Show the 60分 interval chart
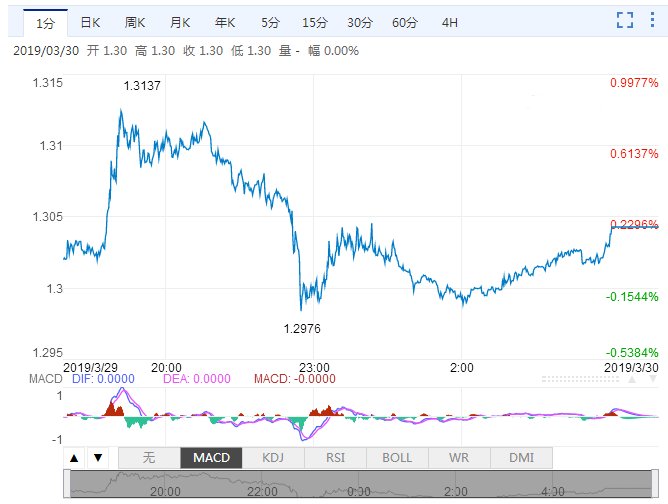The image size is (668, 504). (x=405, y=22)
